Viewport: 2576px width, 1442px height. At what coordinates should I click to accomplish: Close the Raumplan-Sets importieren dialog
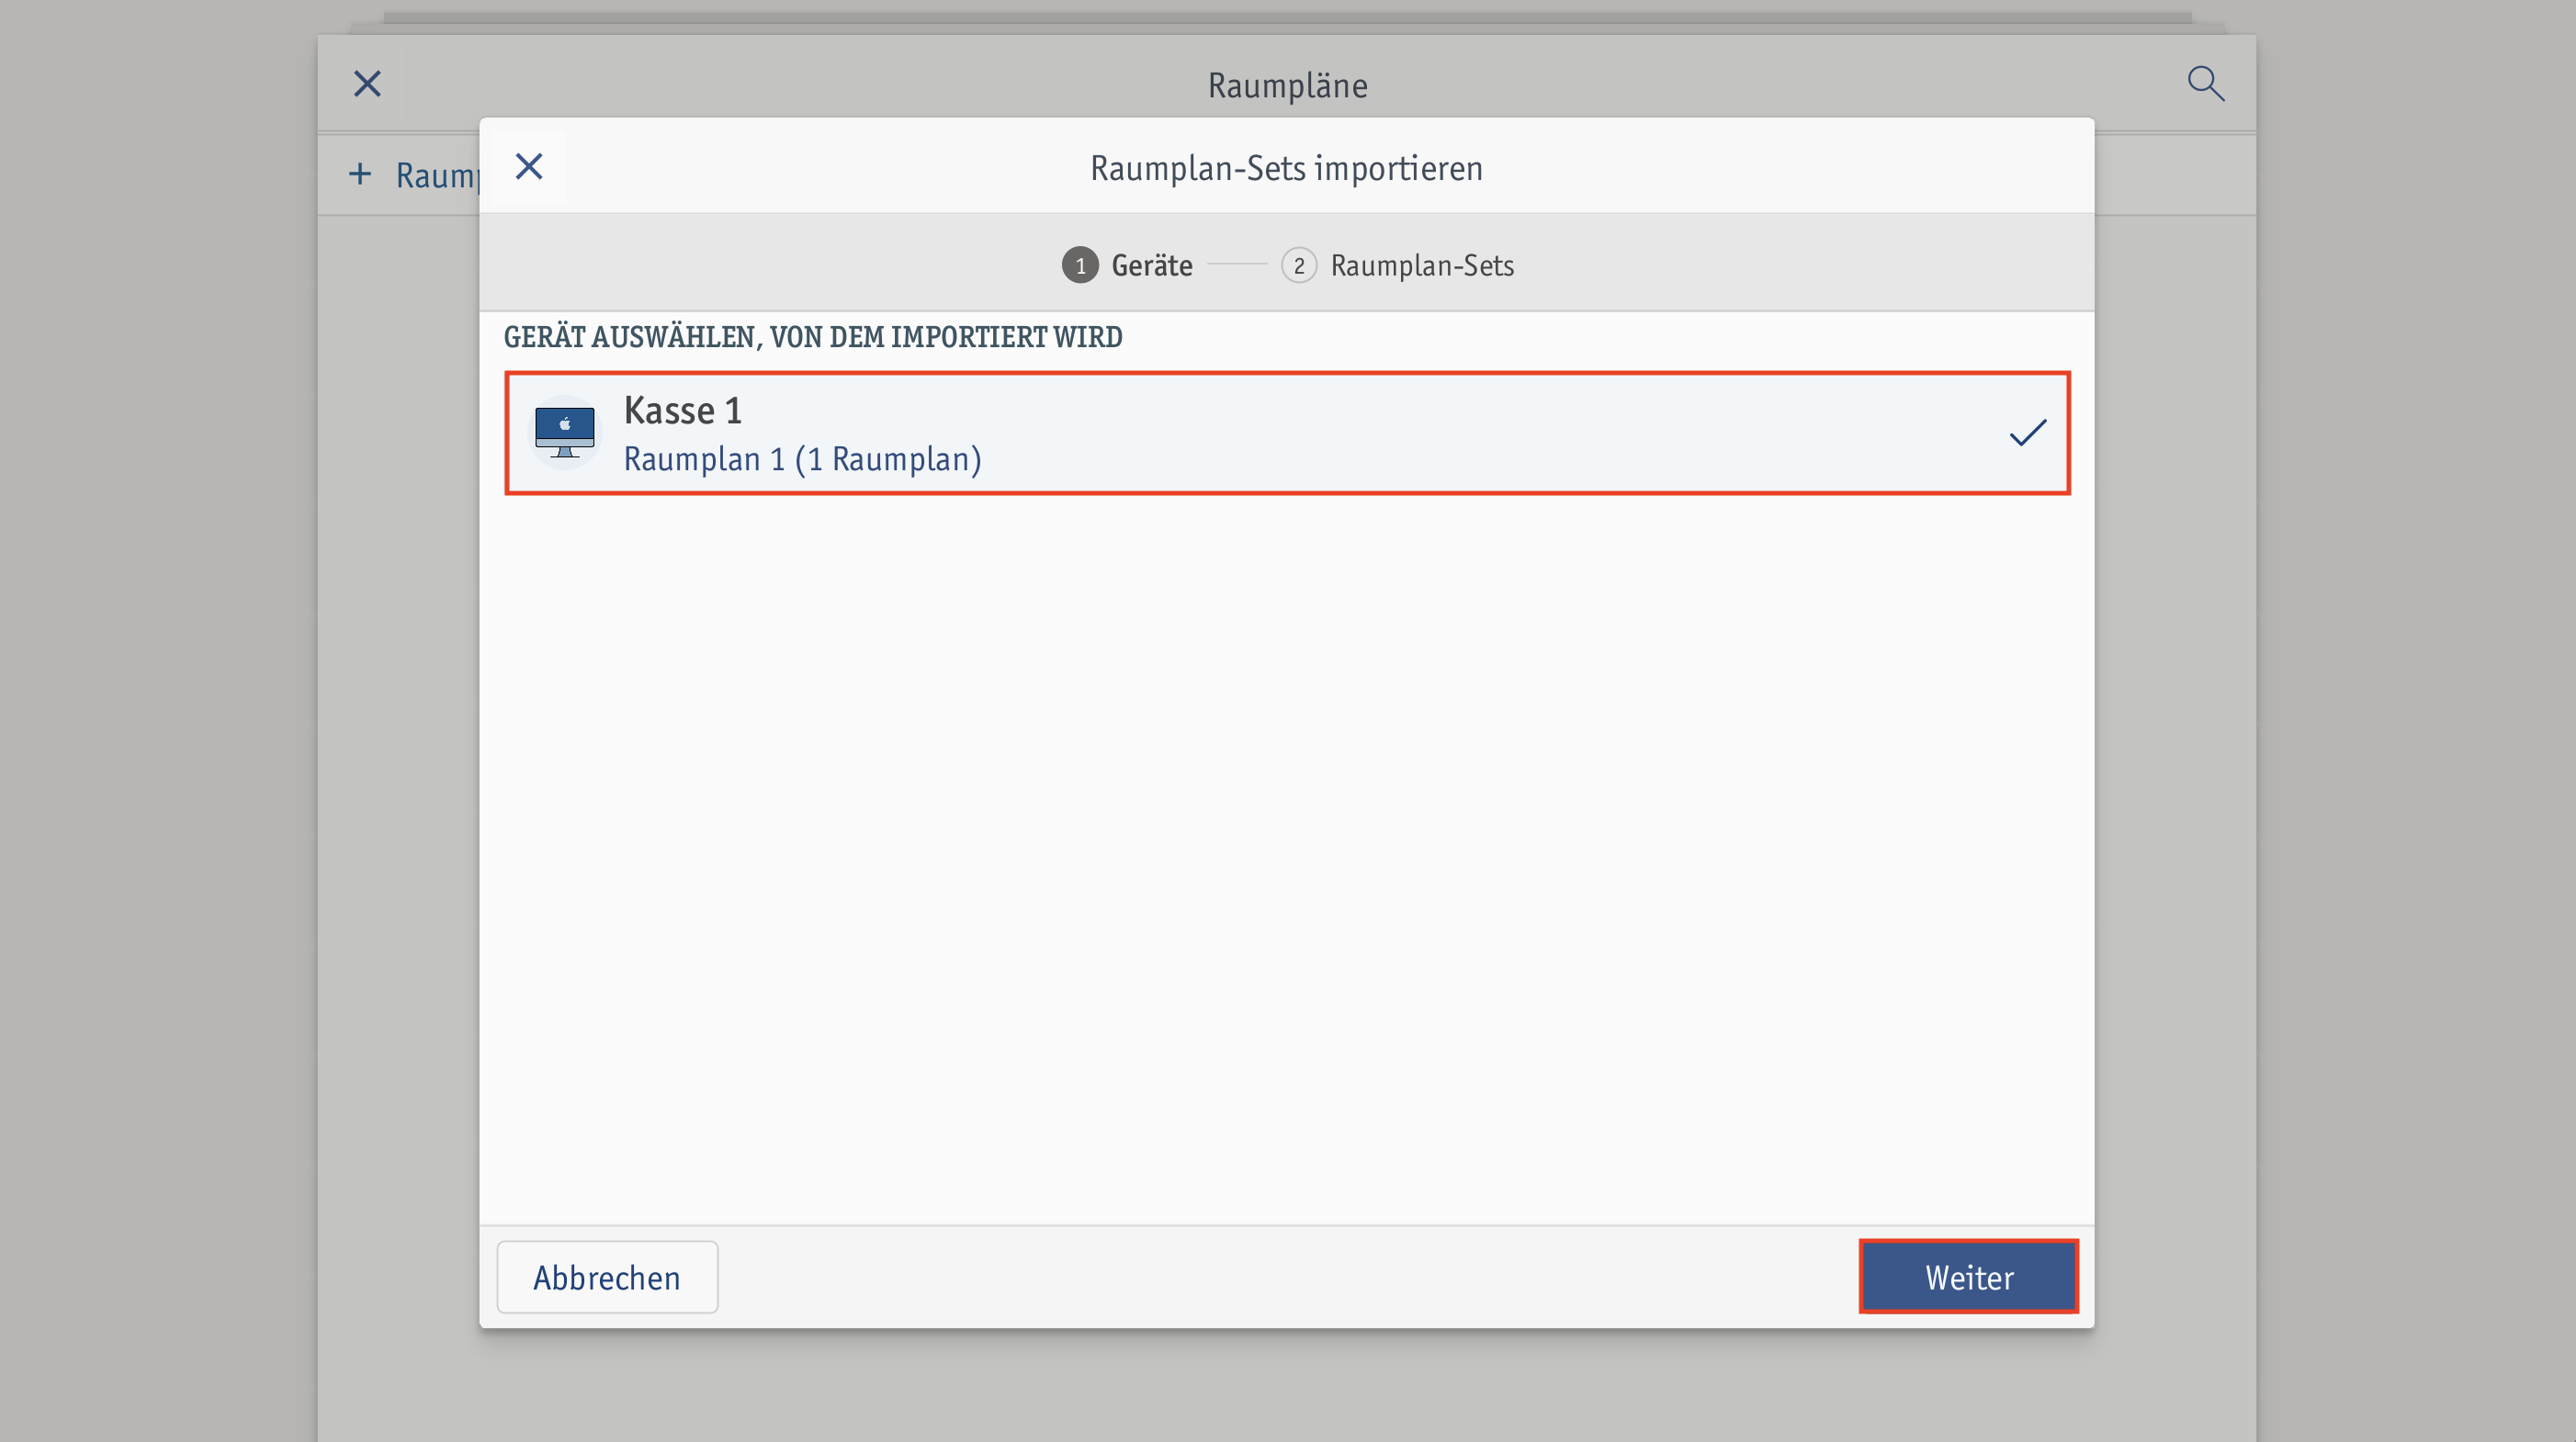click(x=529, y=166)
